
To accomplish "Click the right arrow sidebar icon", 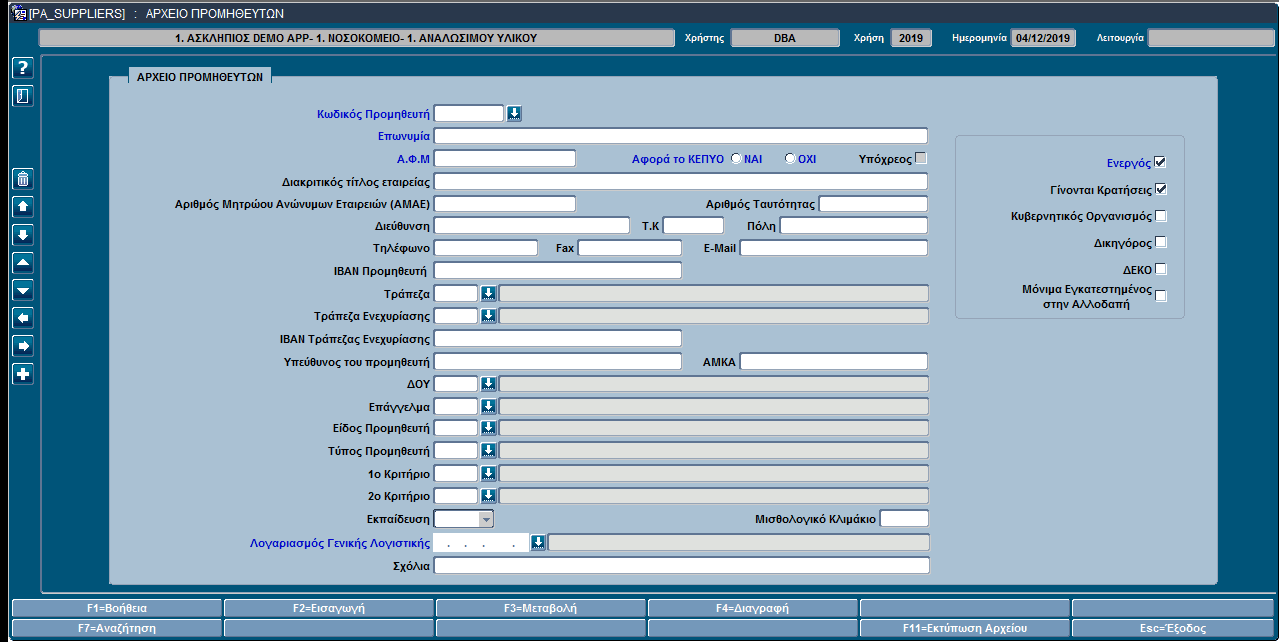I will coord(24,346).
